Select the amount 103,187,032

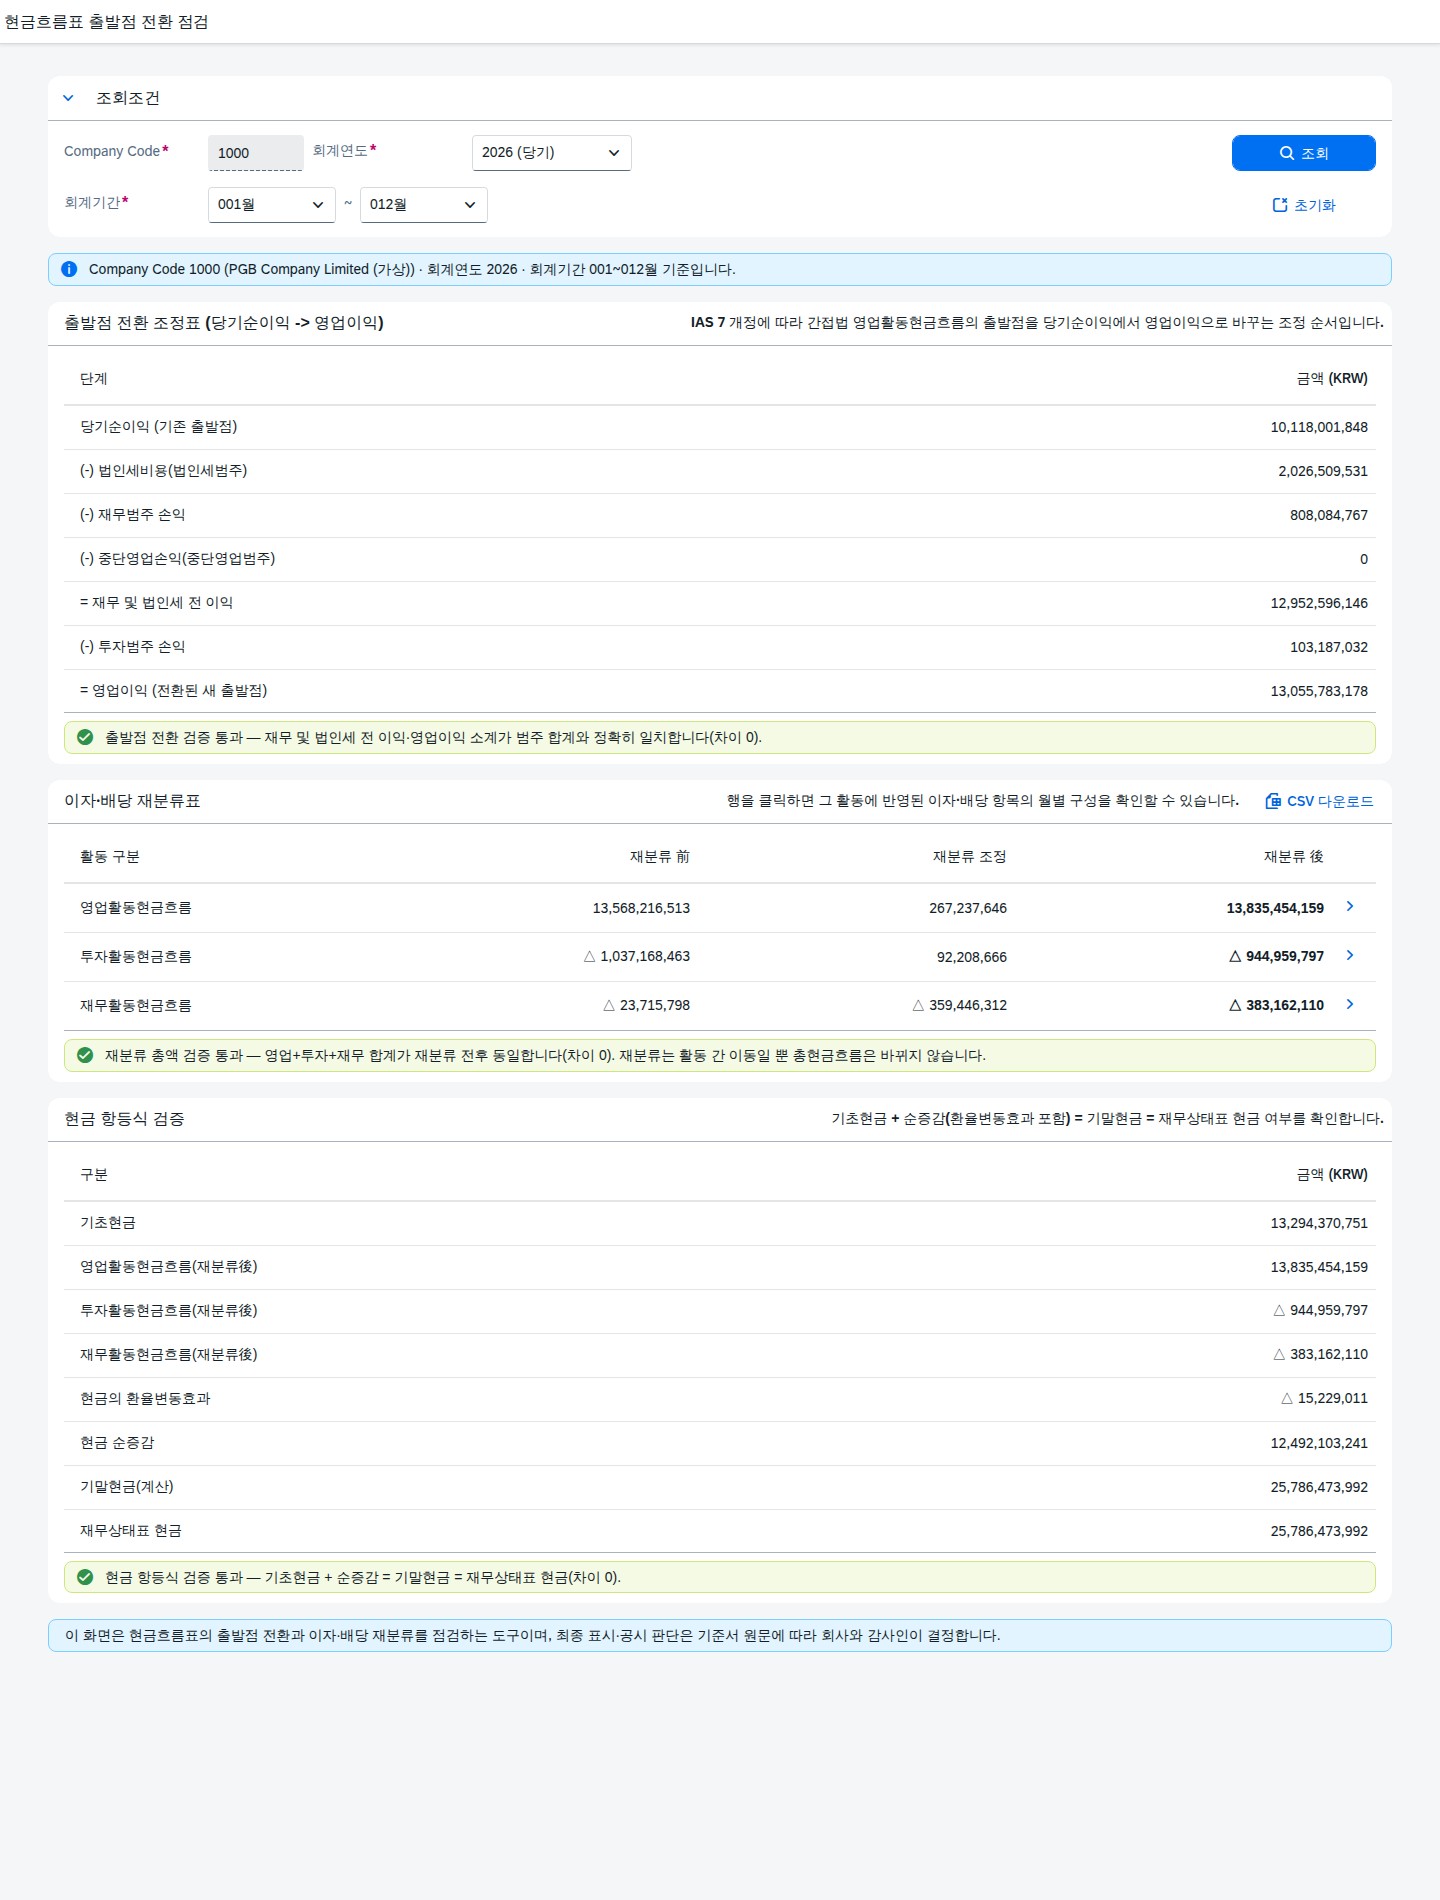pos(1328,647)
